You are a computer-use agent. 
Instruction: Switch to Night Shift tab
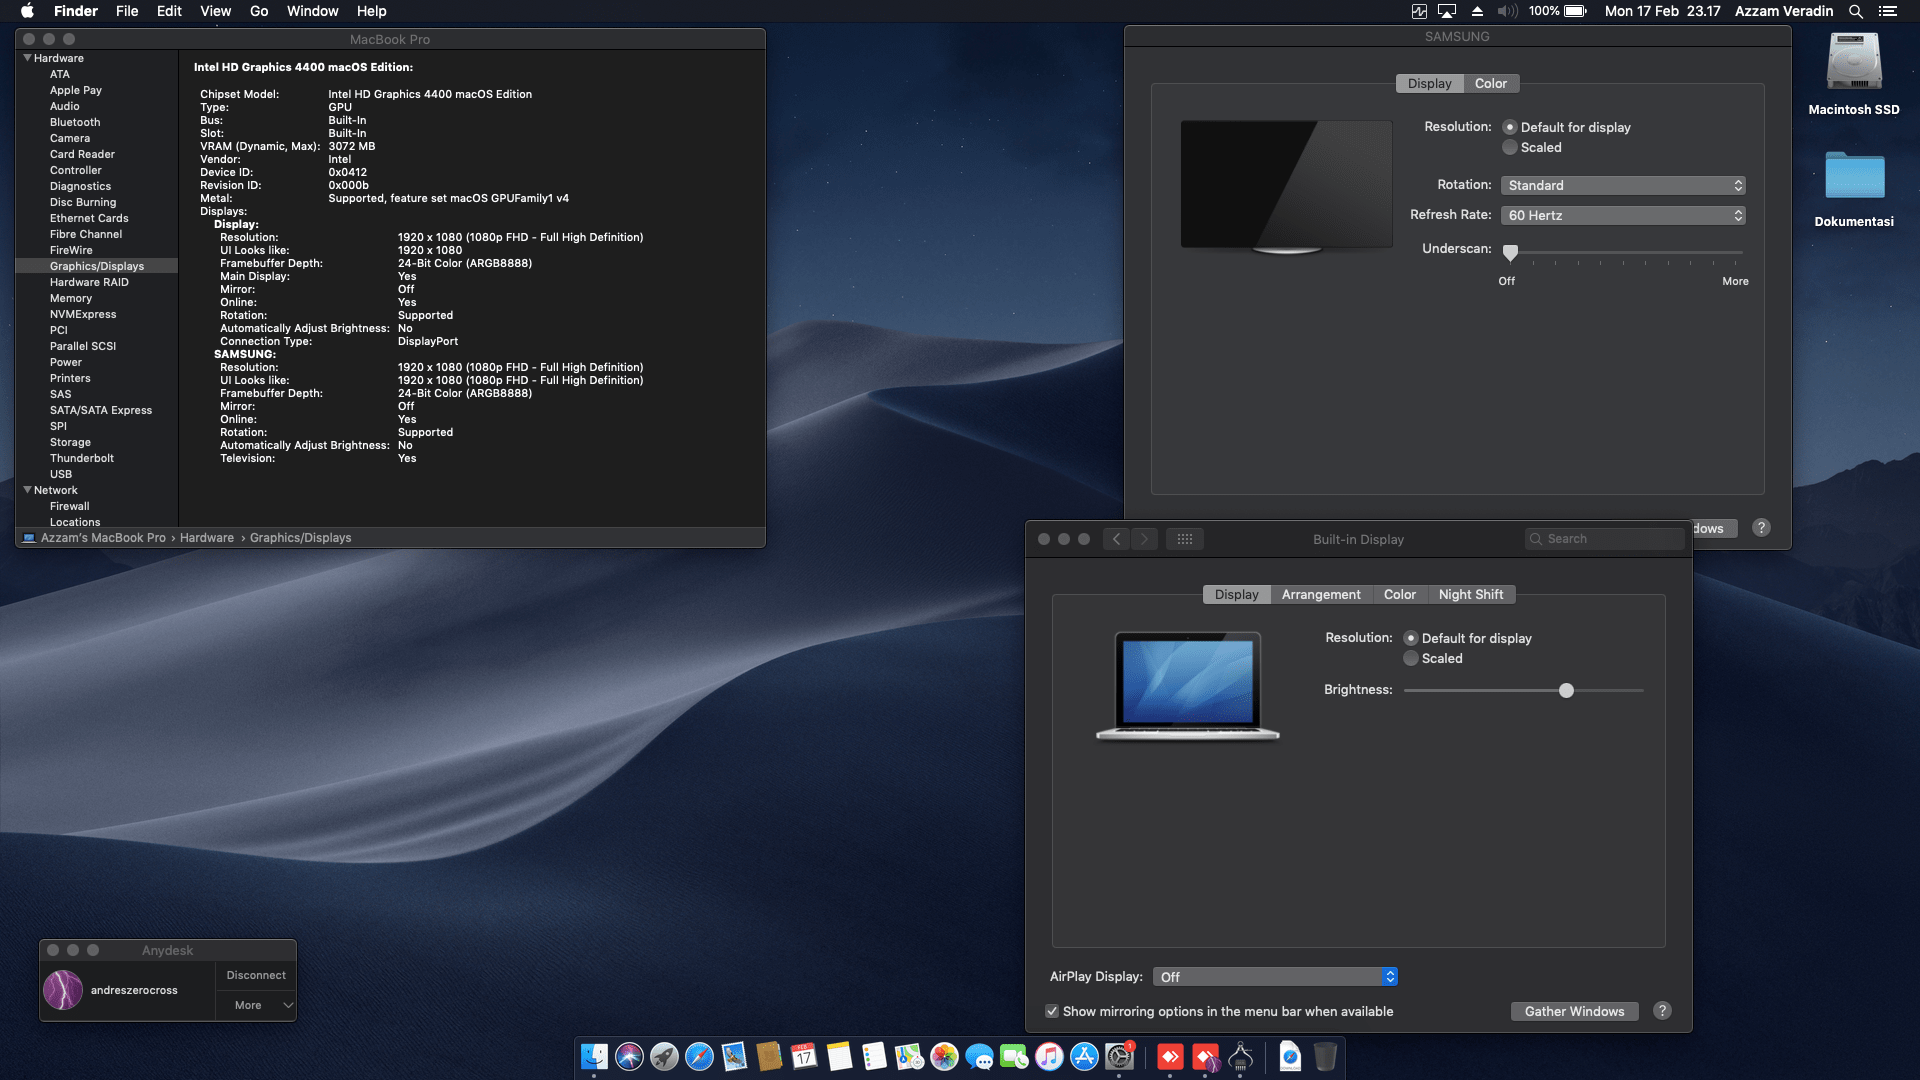1470,594
